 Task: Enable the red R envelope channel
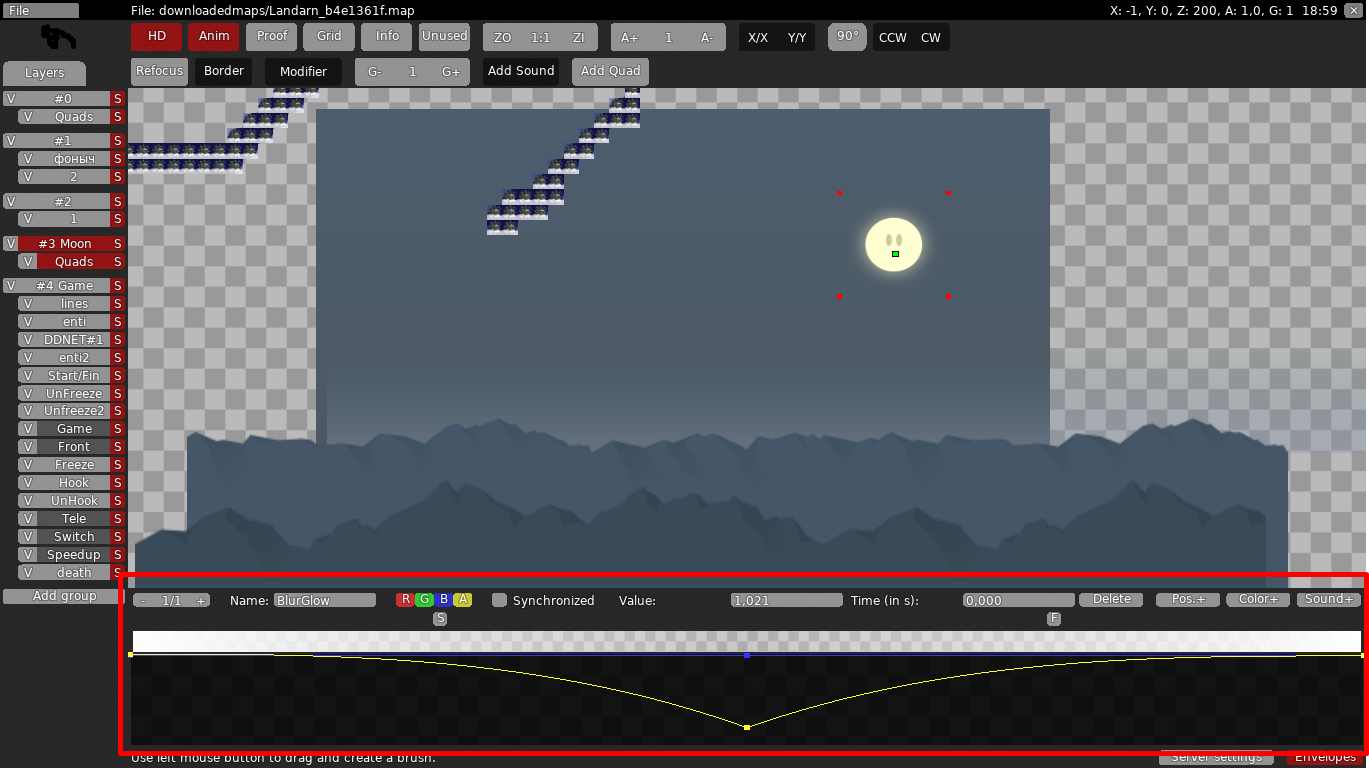pyautogui.click(x=405, y=600)
